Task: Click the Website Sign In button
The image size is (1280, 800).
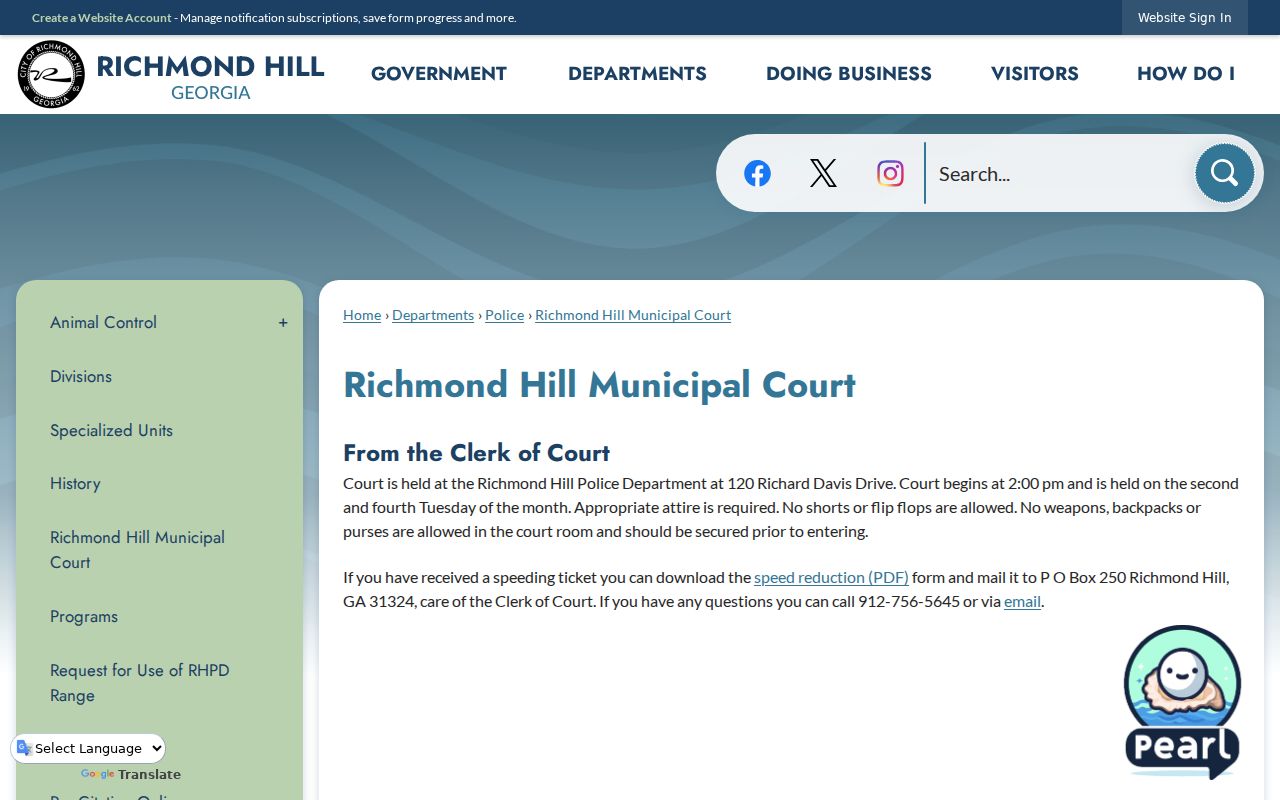Action: coord(1184,17)
